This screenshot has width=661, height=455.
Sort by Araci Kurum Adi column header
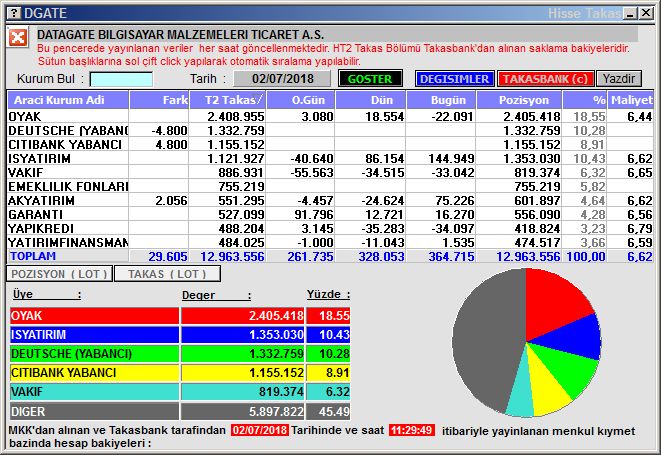tap(68, 100)
